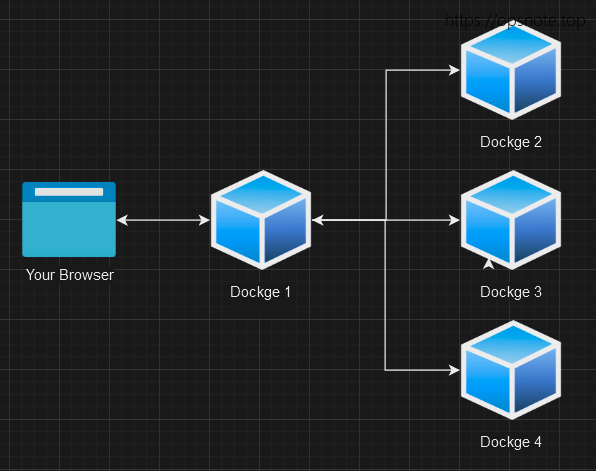The width and height of the screenshot is (596, 471).
Task: Select the connector line going up to Dockge 2
Action: [x=386, y=144]
